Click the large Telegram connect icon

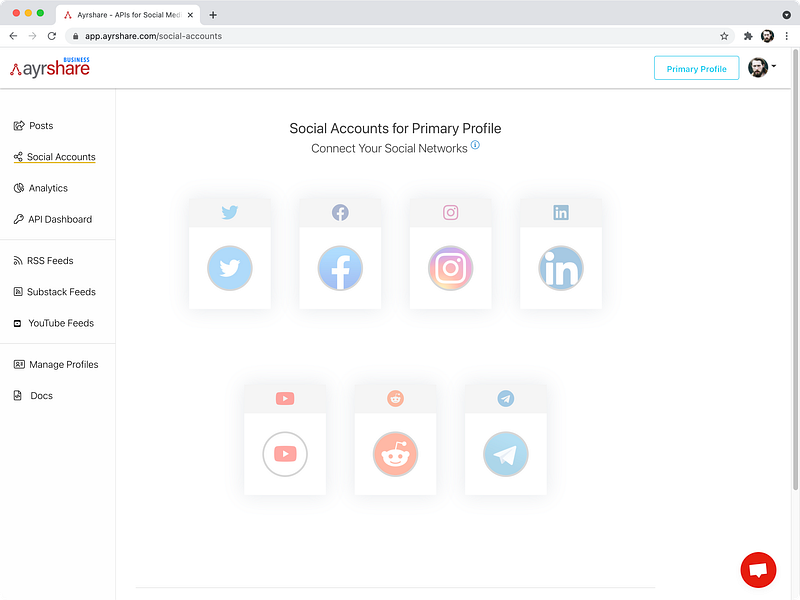(506, 454)
